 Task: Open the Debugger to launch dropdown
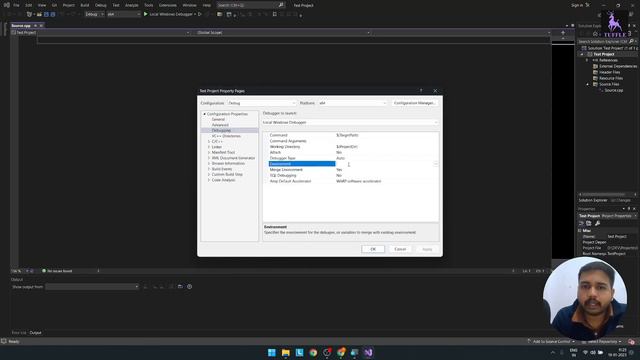(351, 122)
